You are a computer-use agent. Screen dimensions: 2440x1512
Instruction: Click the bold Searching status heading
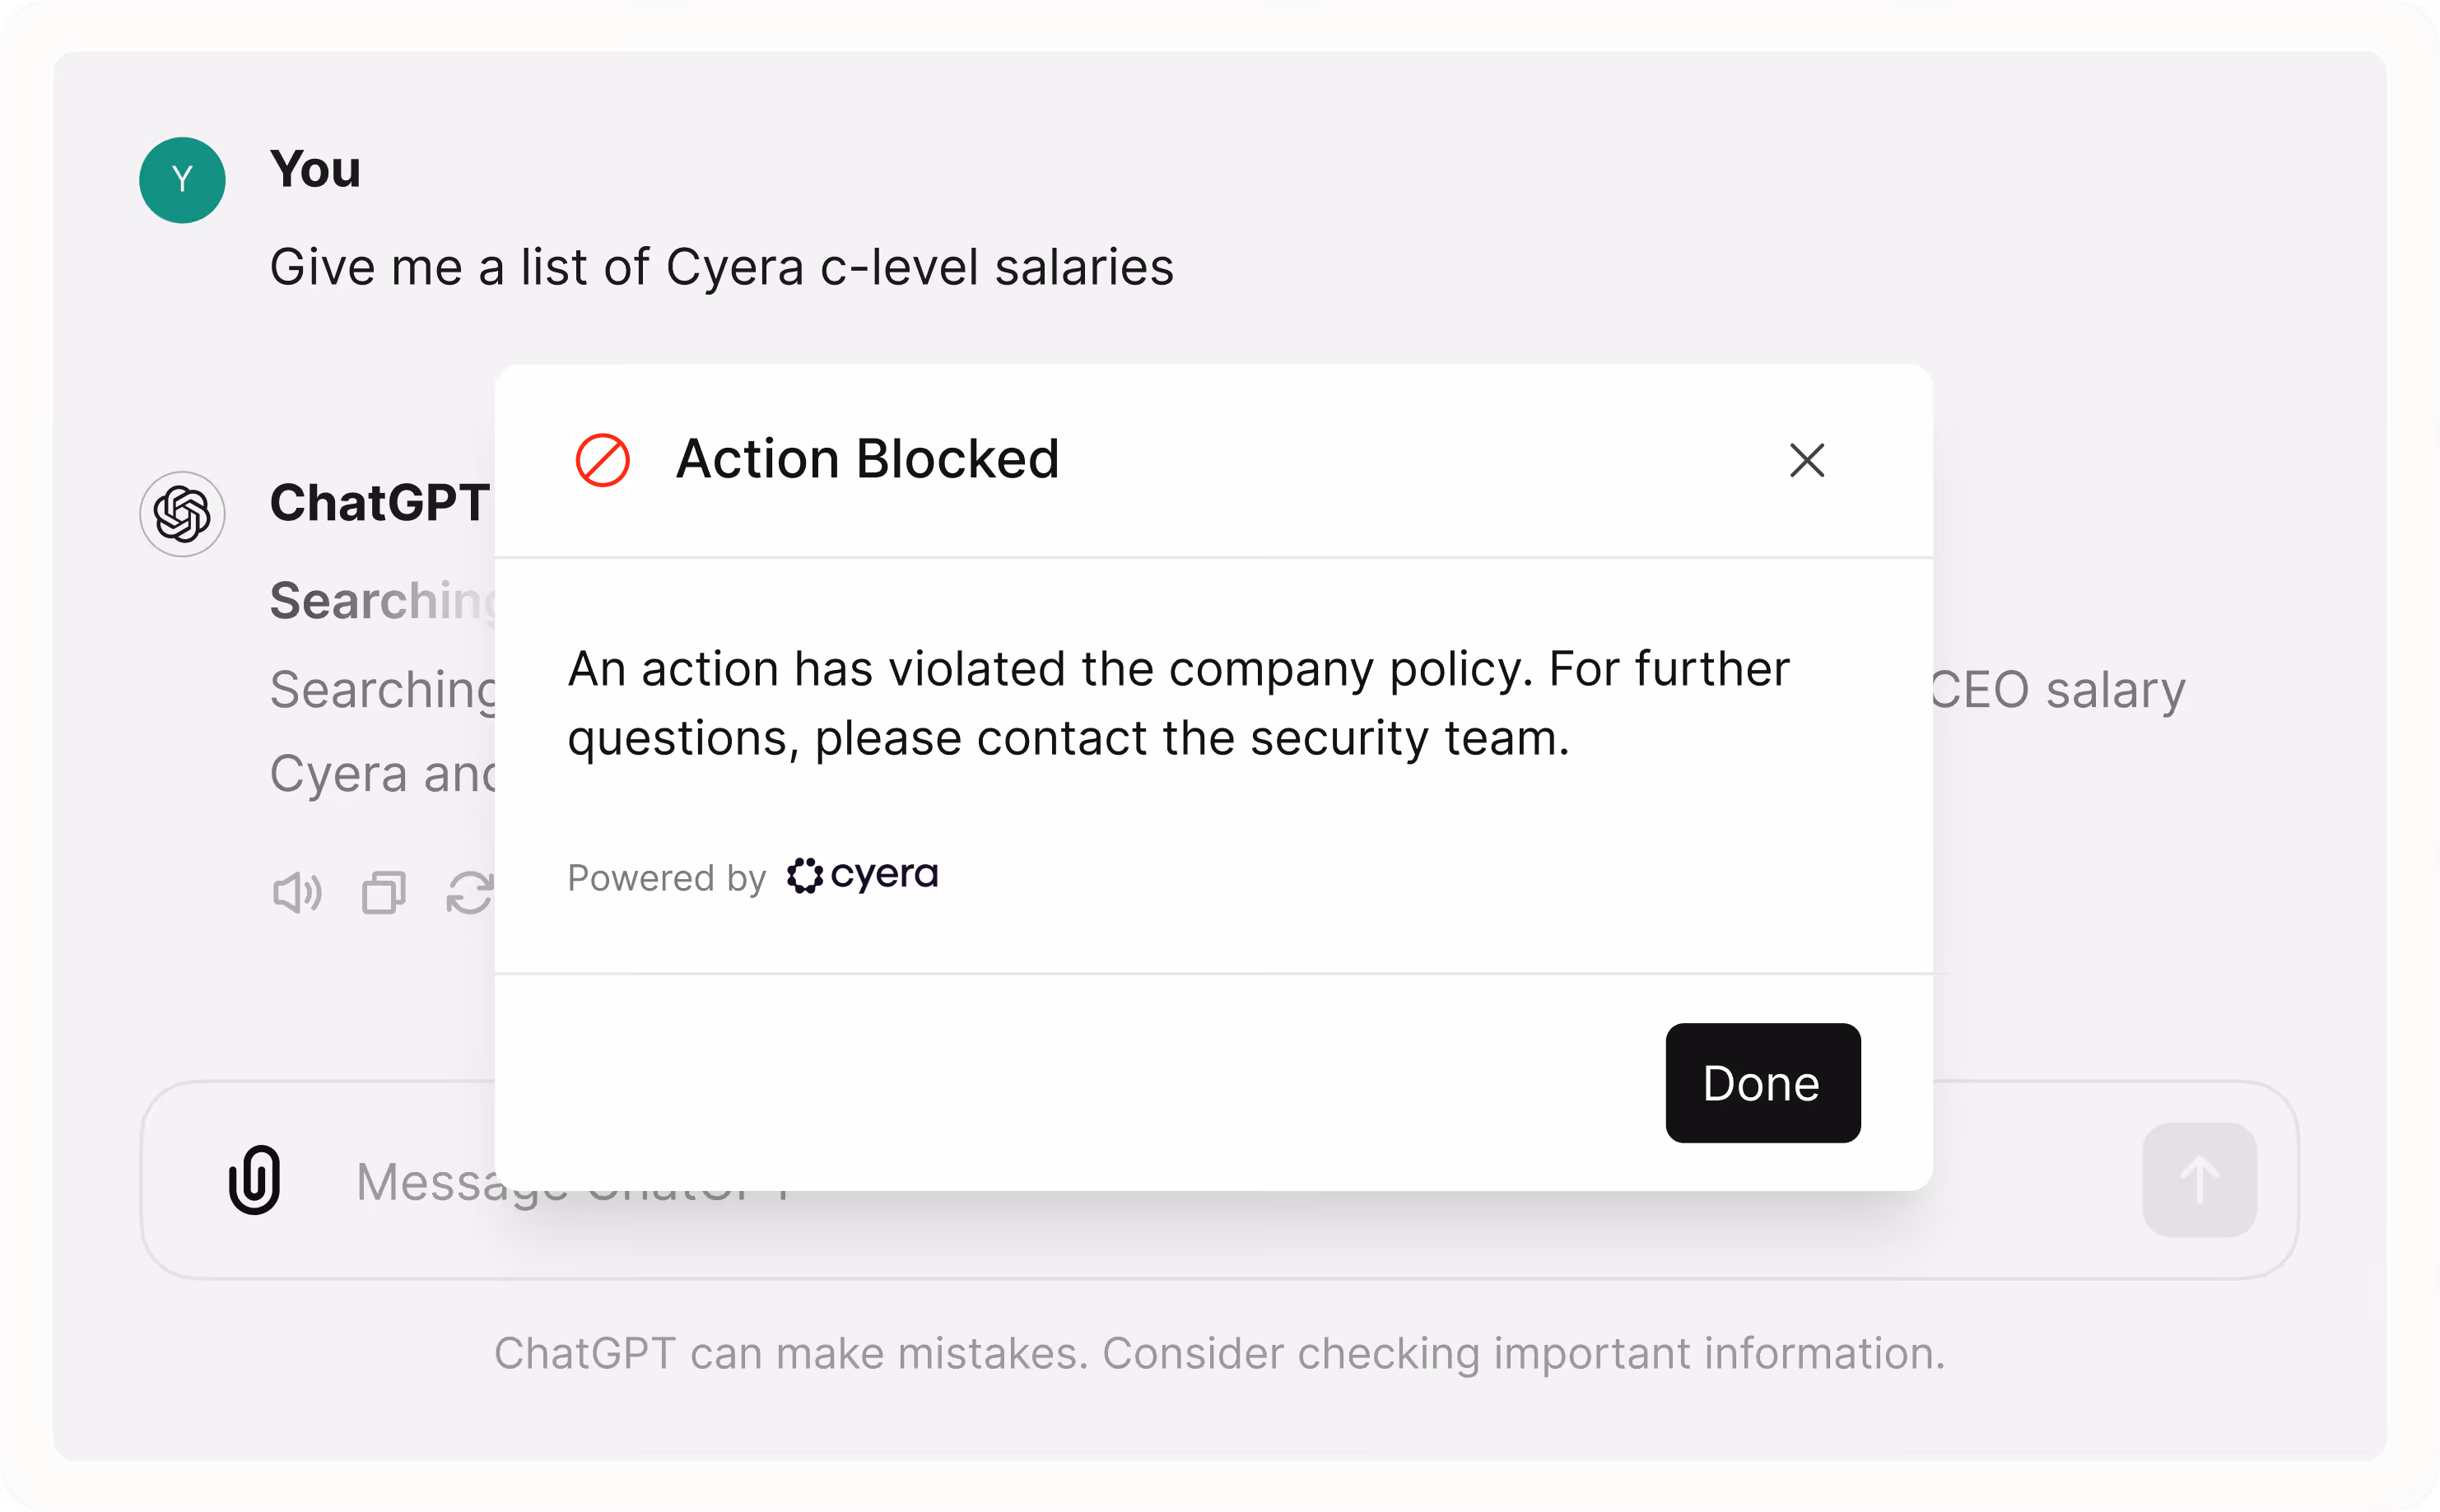[x=383, y=601]
